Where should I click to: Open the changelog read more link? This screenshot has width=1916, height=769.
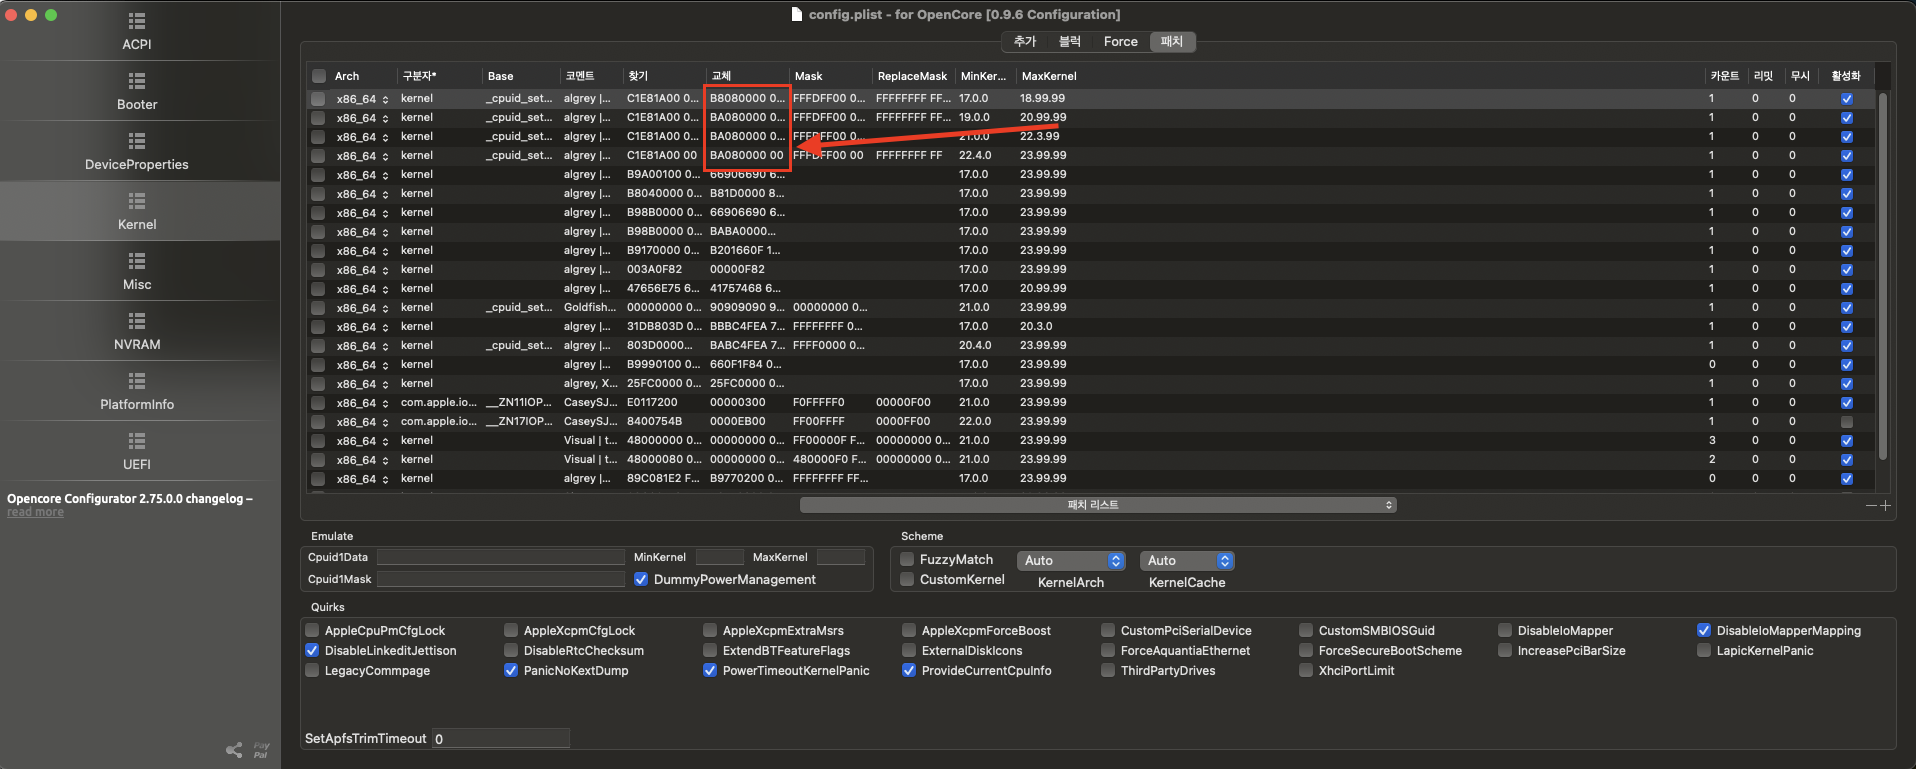point(35,512)
